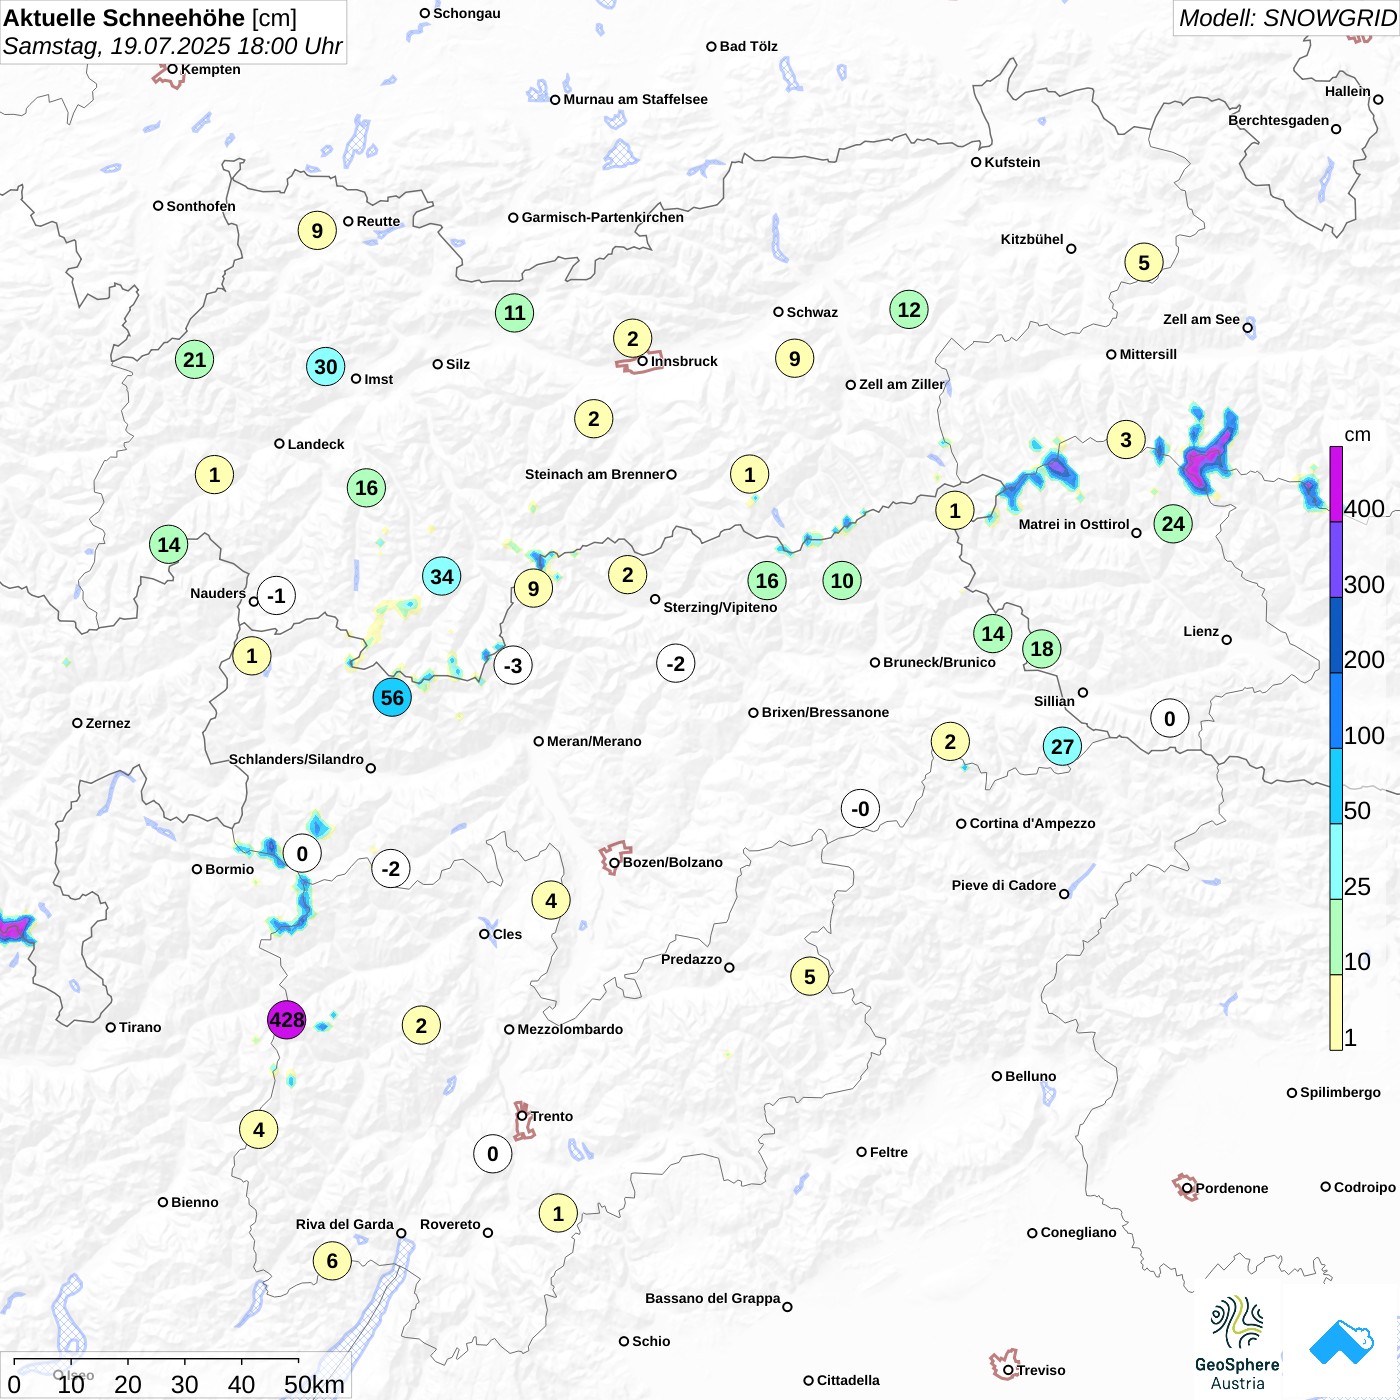Select the 9 marker near Reutte

click(317, 231)
